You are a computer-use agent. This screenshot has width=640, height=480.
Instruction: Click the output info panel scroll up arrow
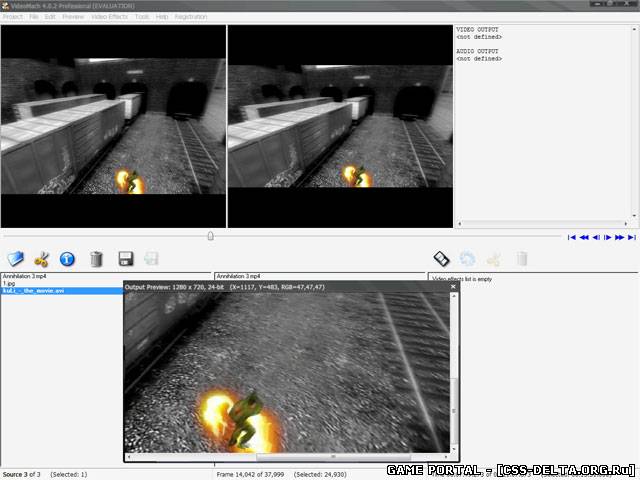pyautogui.click(x=634, y=29)
